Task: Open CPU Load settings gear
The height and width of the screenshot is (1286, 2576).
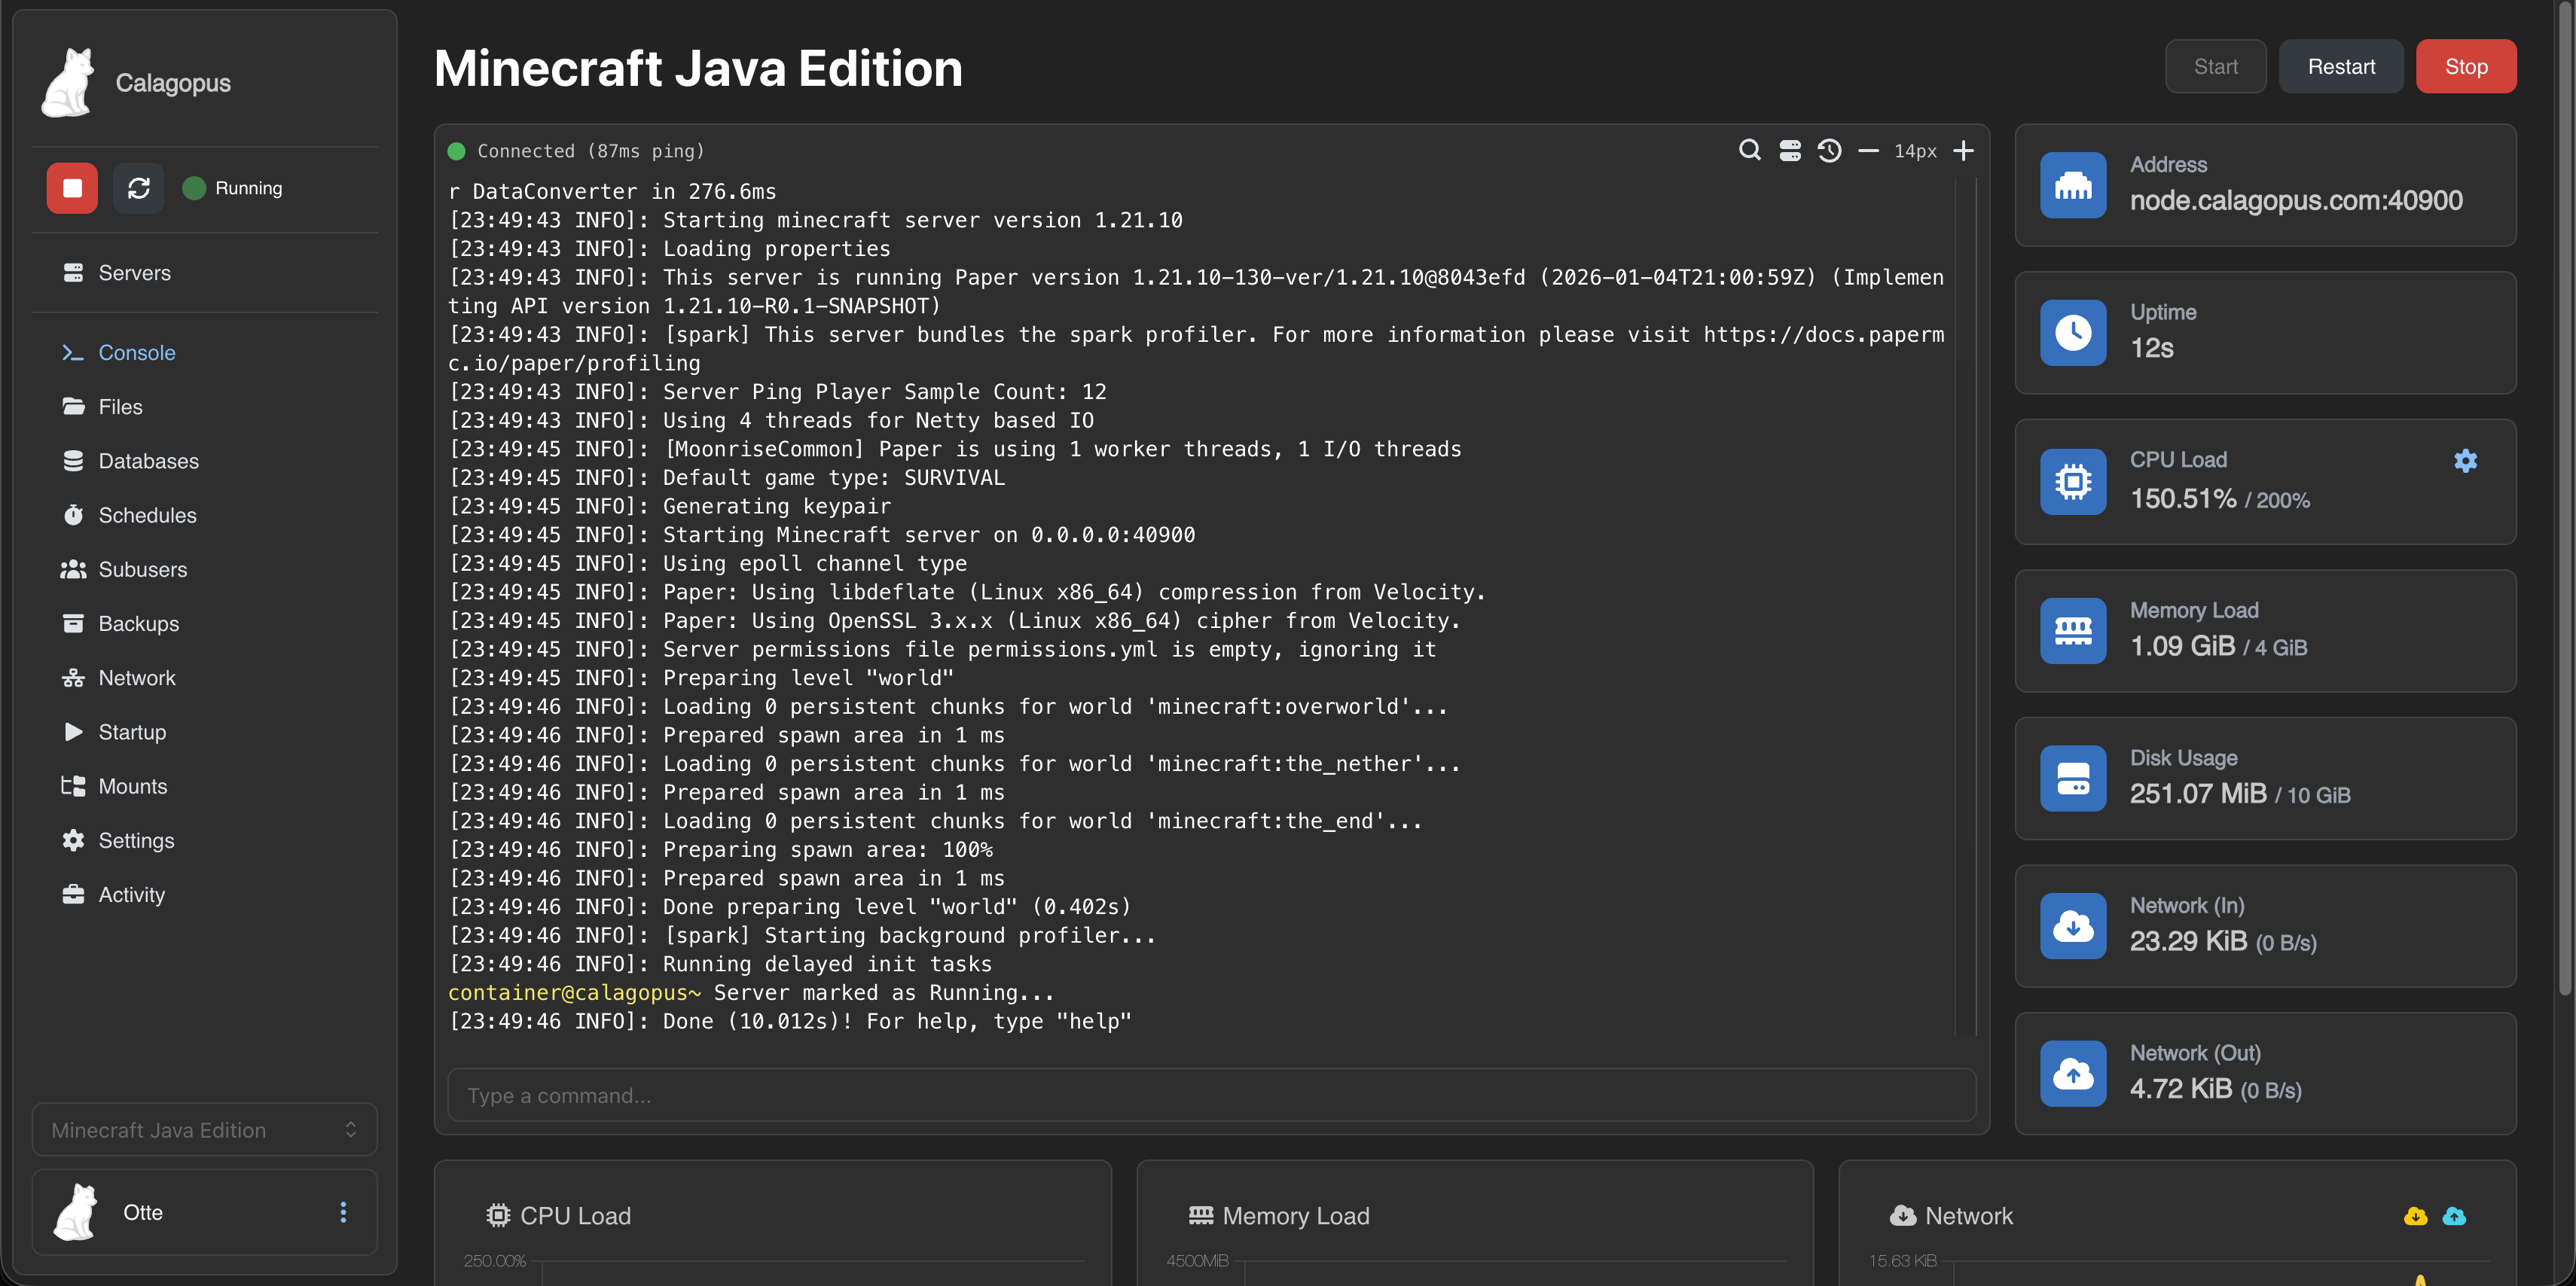Action: tap(2465, 460)
